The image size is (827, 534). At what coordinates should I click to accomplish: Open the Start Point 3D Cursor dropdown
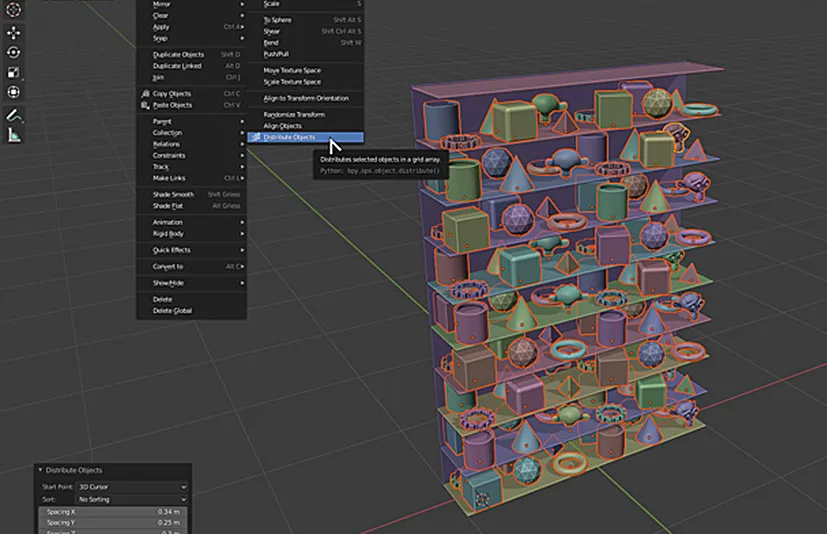tap(132, 487)
